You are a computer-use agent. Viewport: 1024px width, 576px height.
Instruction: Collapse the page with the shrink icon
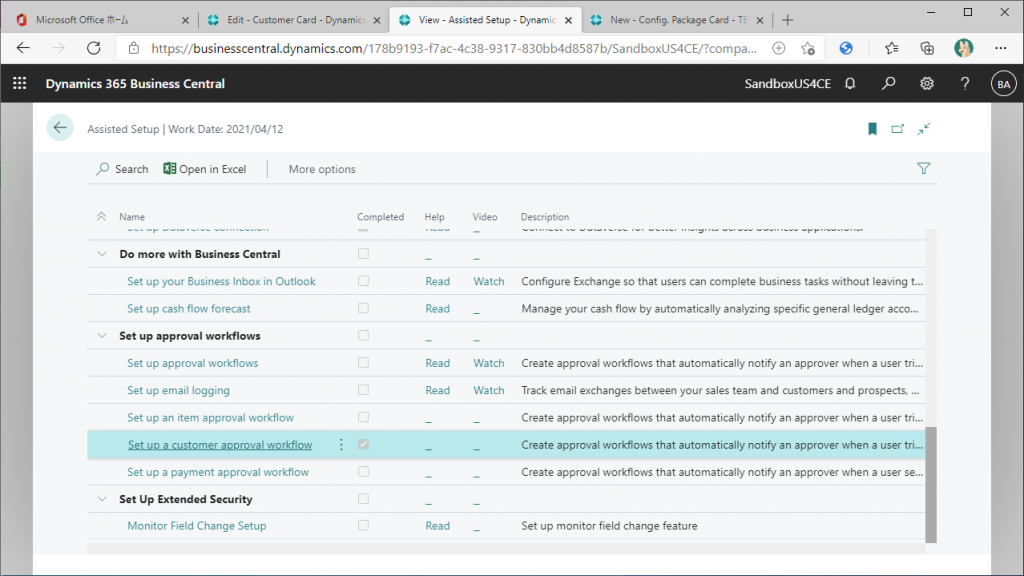click(923, 129)
